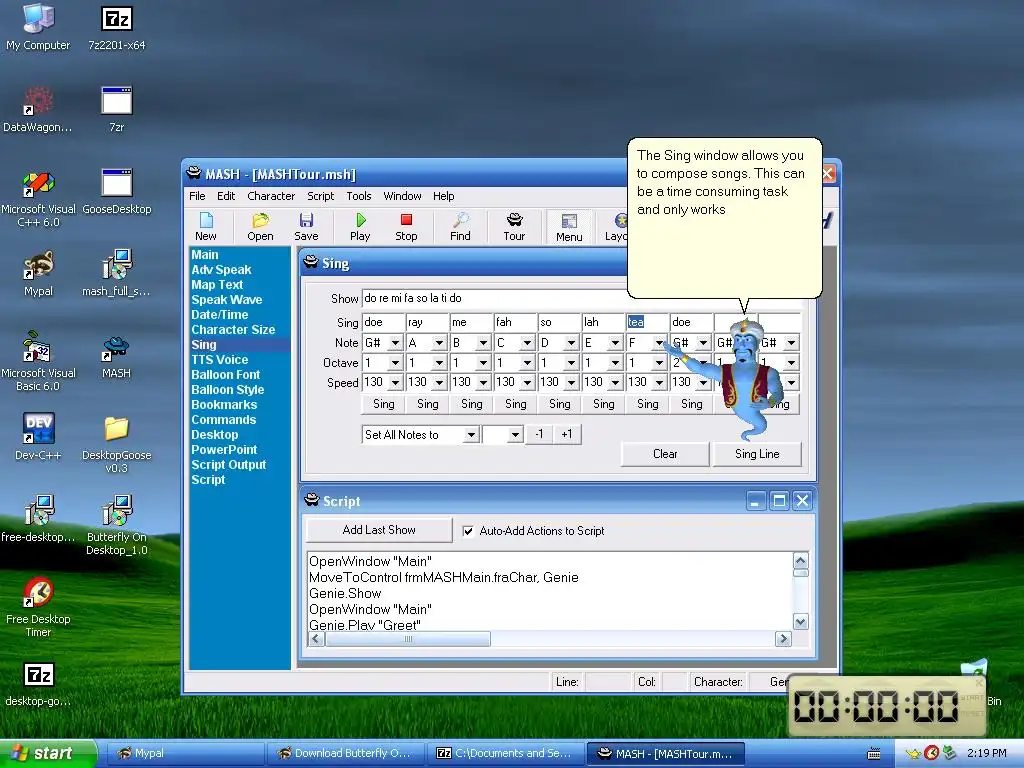Select Microsoft Visual C++ 6.0 desktop icon
The height and width of the screenshot is (768, 1024).
click(x=38, y=199)
